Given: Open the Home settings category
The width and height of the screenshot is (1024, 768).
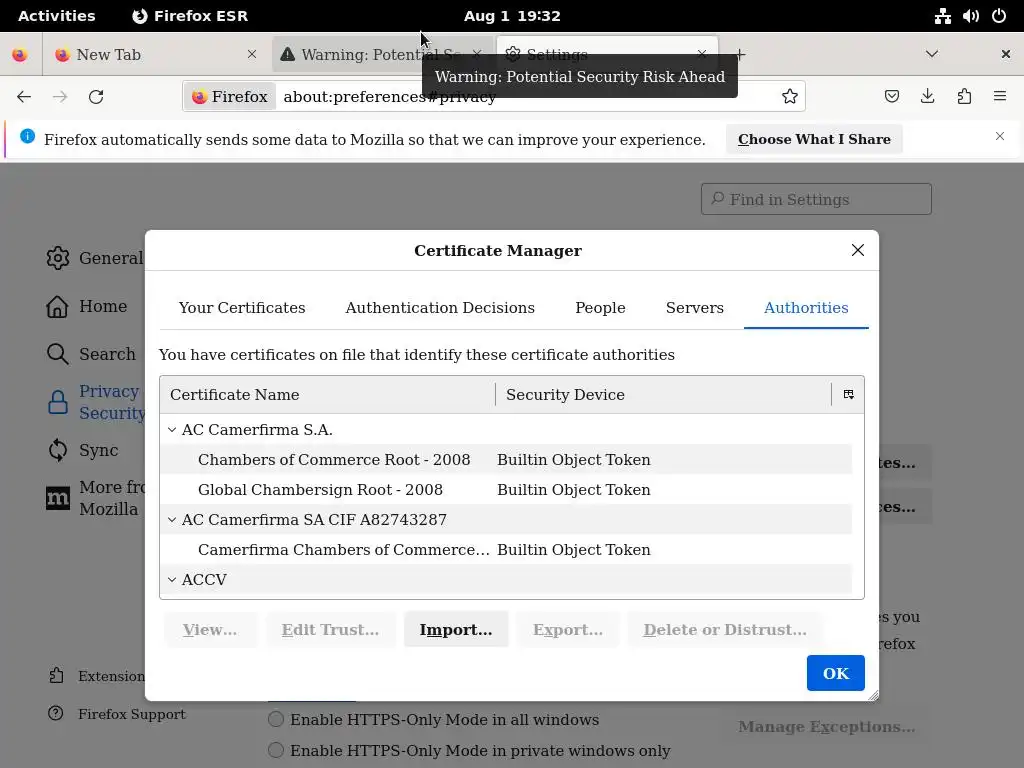Looking at the screenshot, I should [86, 306].
